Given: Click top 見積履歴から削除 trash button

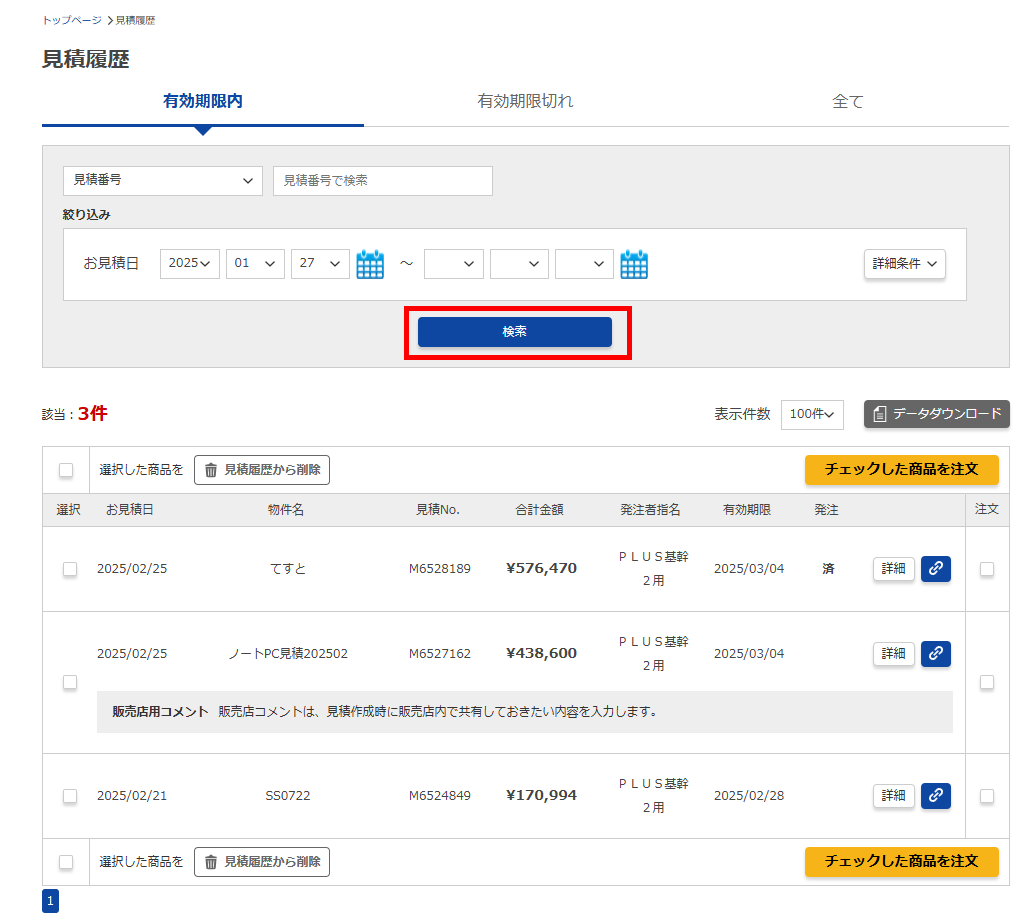Looking at the screenshot, I should click(x=262, y=470).
